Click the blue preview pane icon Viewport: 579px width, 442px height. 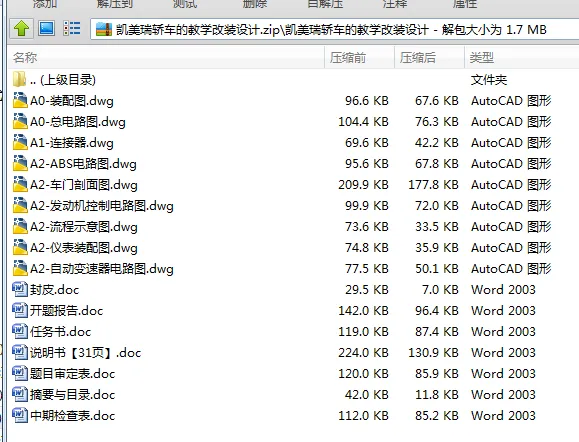pyautogui.click(x=47, y=28)
